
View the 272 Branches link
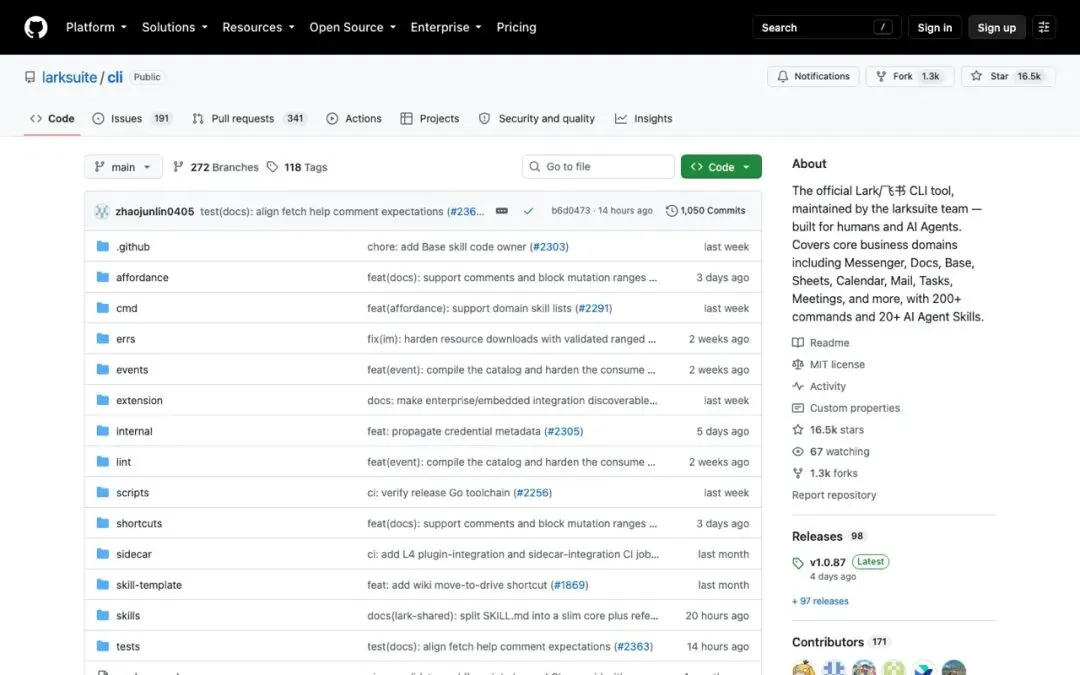pos(216,167)
